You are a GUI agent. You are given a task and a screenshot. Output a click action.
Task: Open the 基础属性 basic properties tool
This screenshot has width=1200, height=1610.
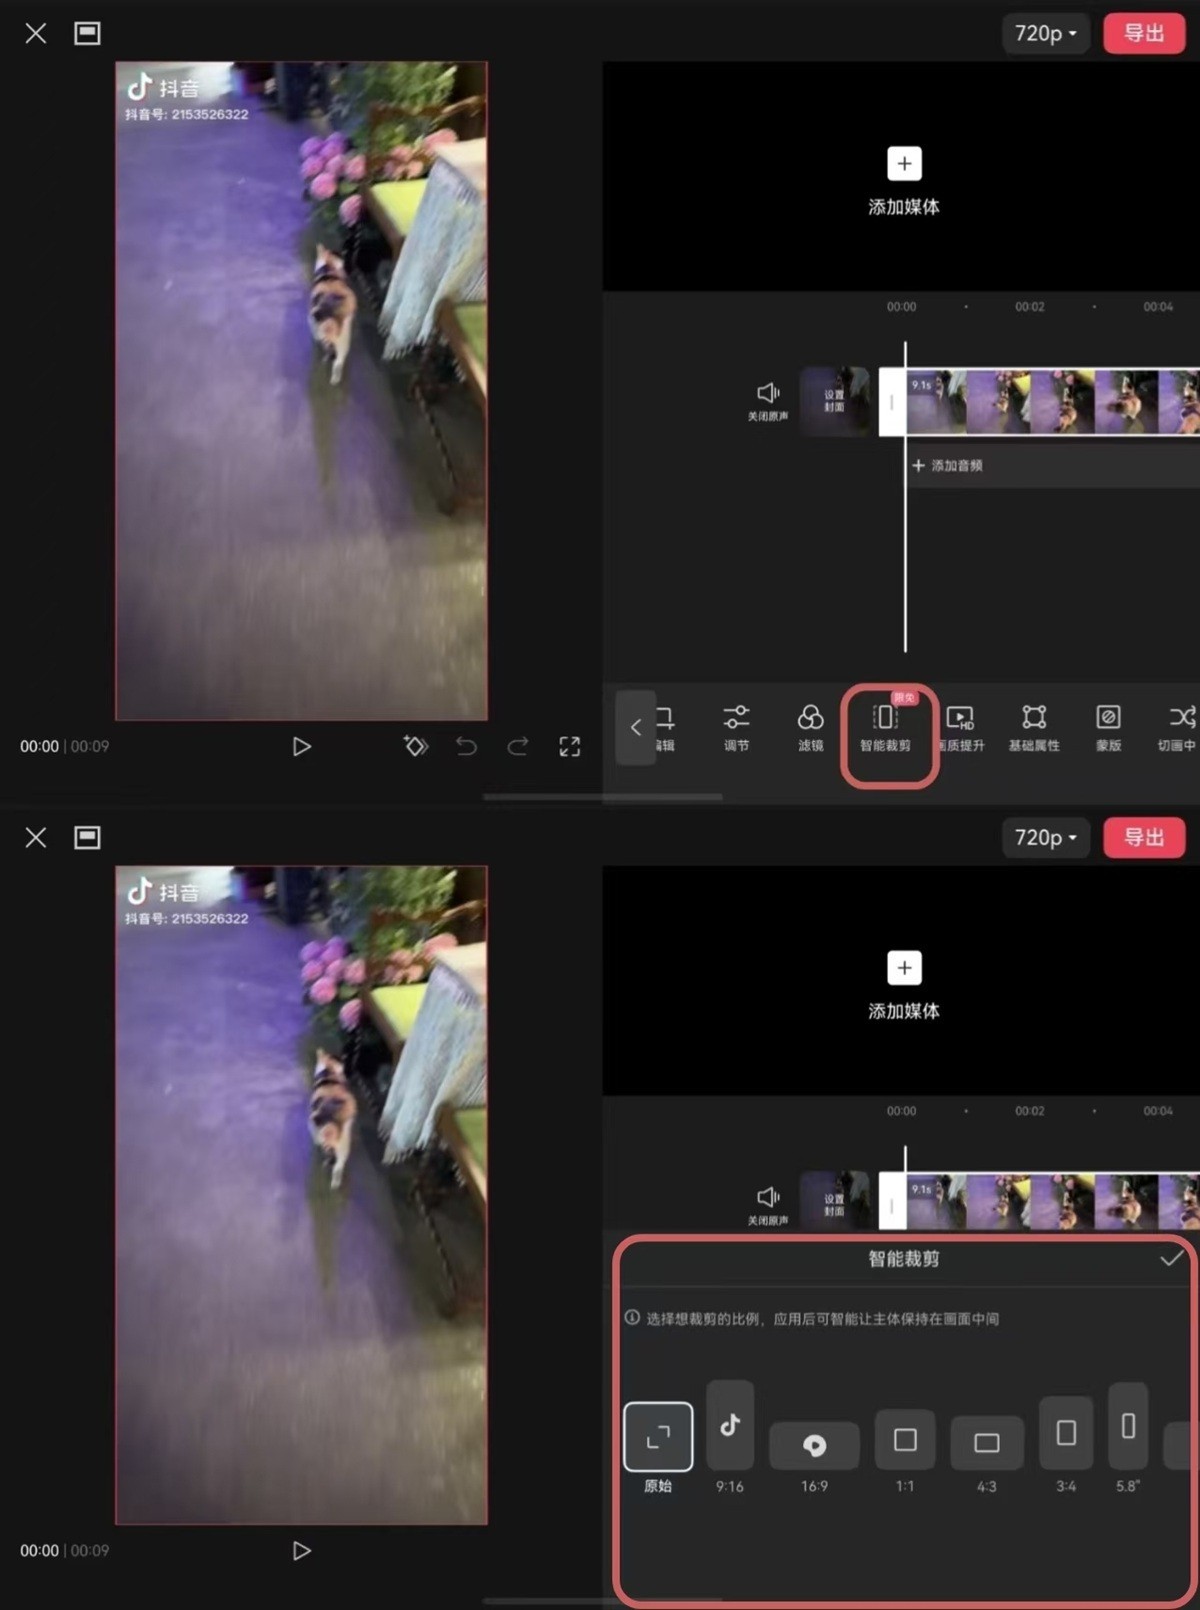point(1034,727)
